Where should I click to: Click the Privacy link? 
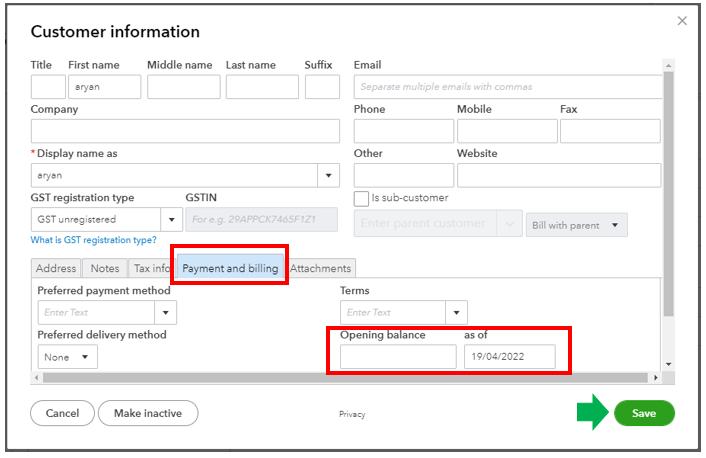click(352, 414)
